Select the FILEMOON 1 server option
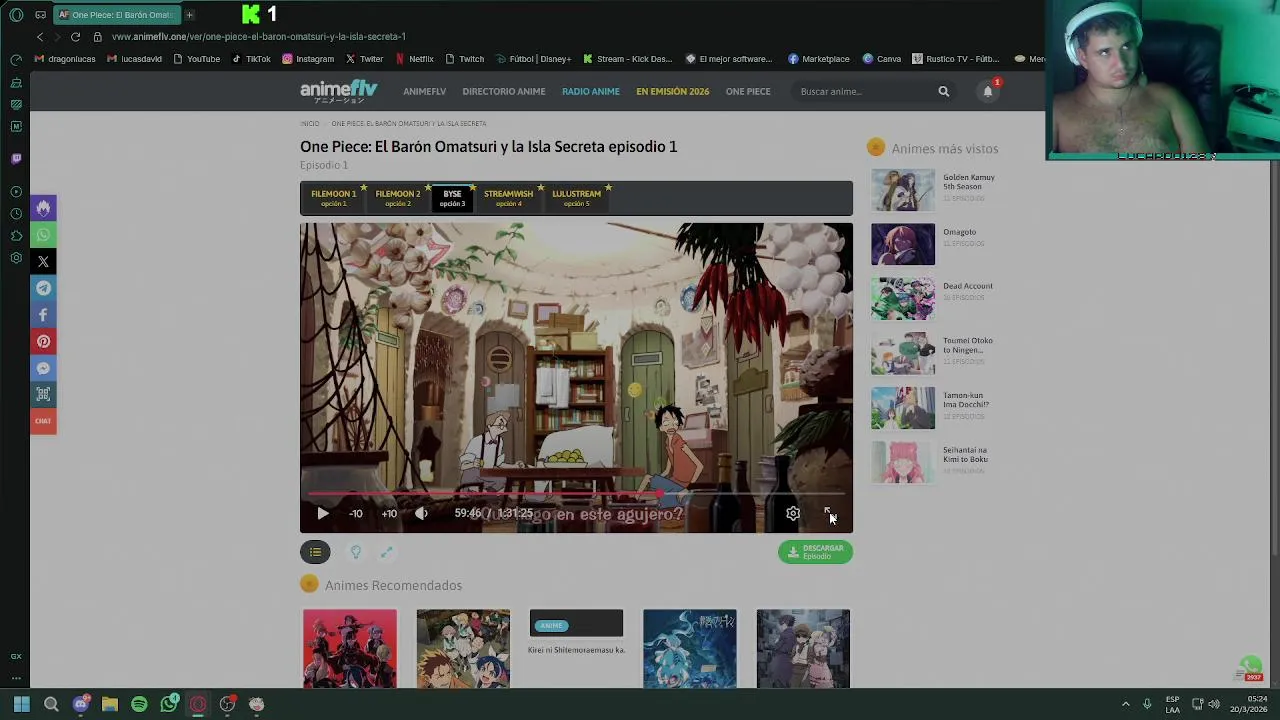Screen dimensions: 1280x720 pos(333,198)
